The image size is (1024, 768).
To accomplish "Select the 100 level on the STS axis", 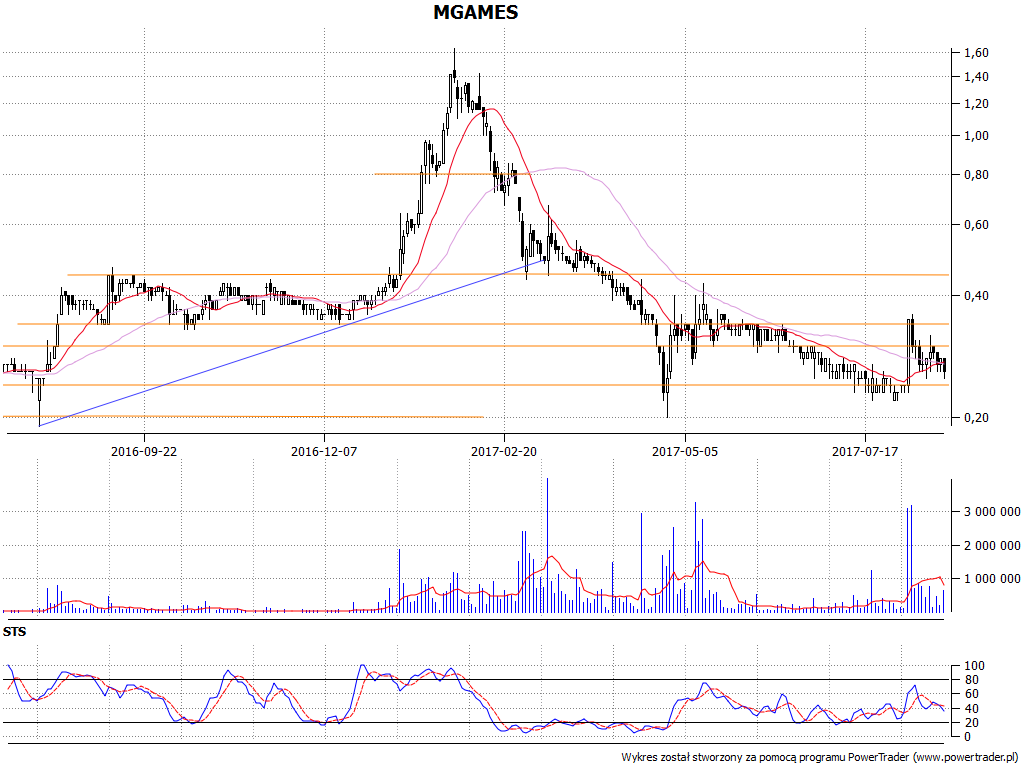I will [973, 666].
